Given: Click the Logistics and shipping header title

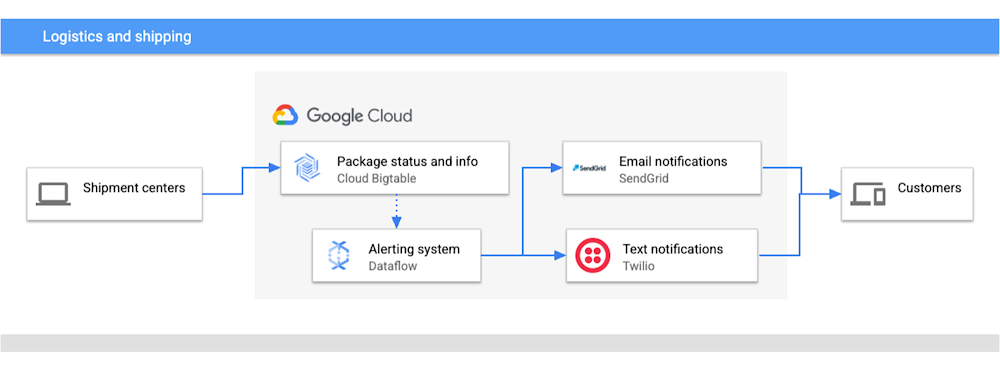Looking at the screenshot, I should coord(117,36).
